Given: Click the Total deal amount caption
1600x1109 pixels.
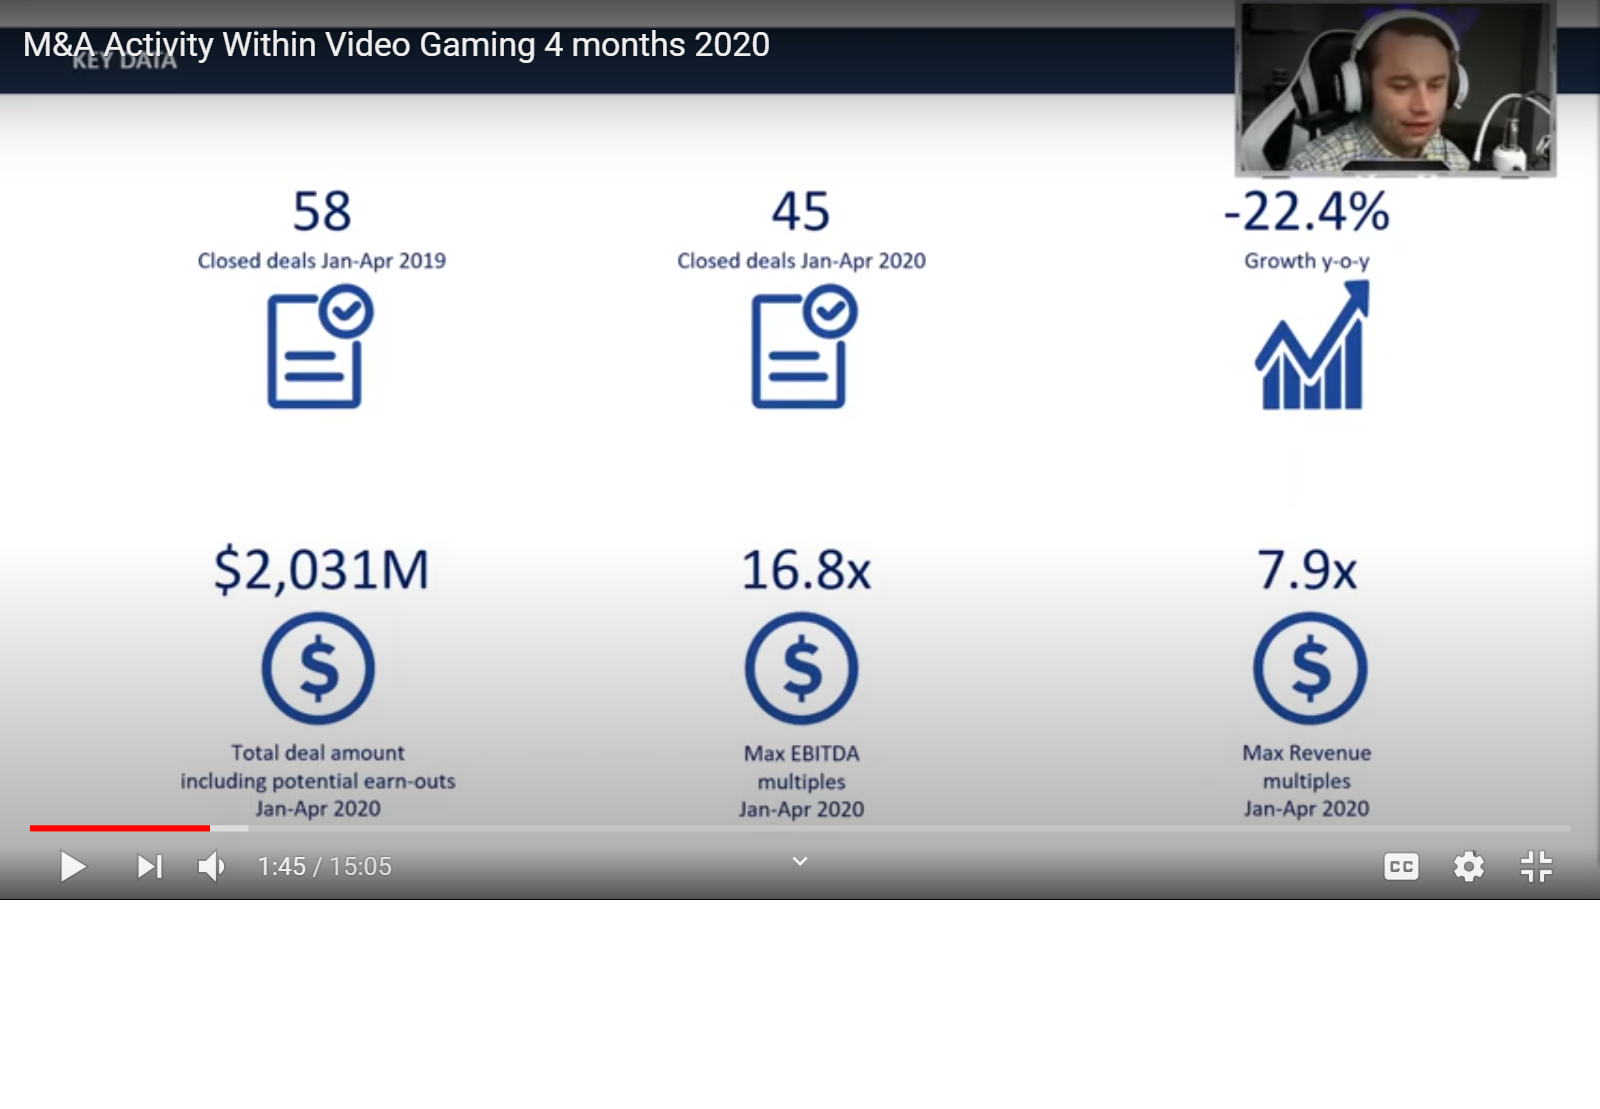Looking at the screenshot, I should coord(318,781).
